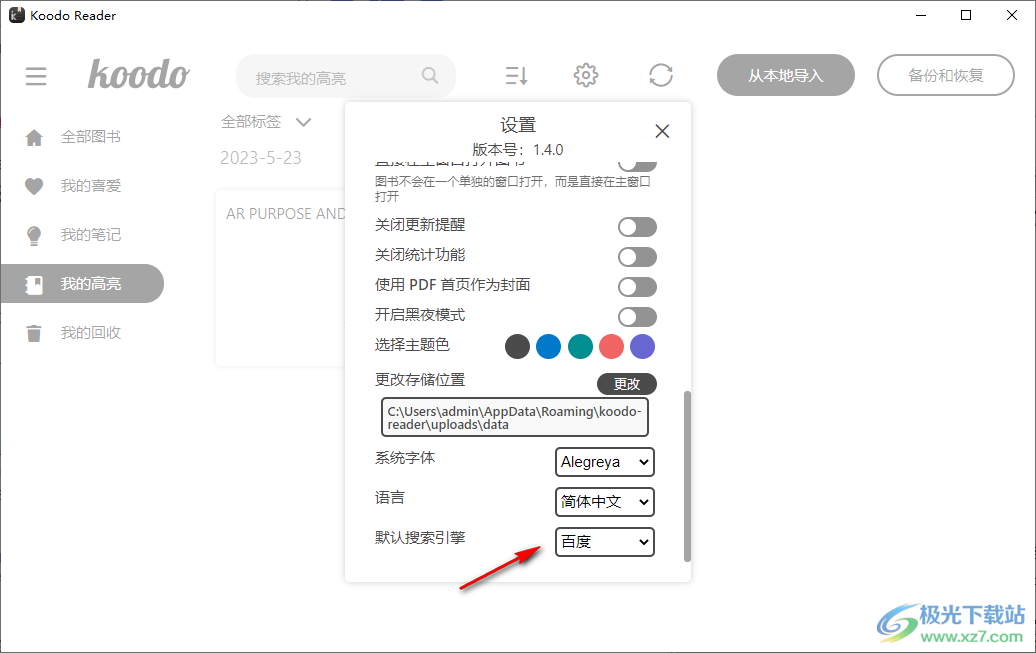Click the home icon for all books
Image resolution: width=1036 pixels, height=653 pixels.
34,137
